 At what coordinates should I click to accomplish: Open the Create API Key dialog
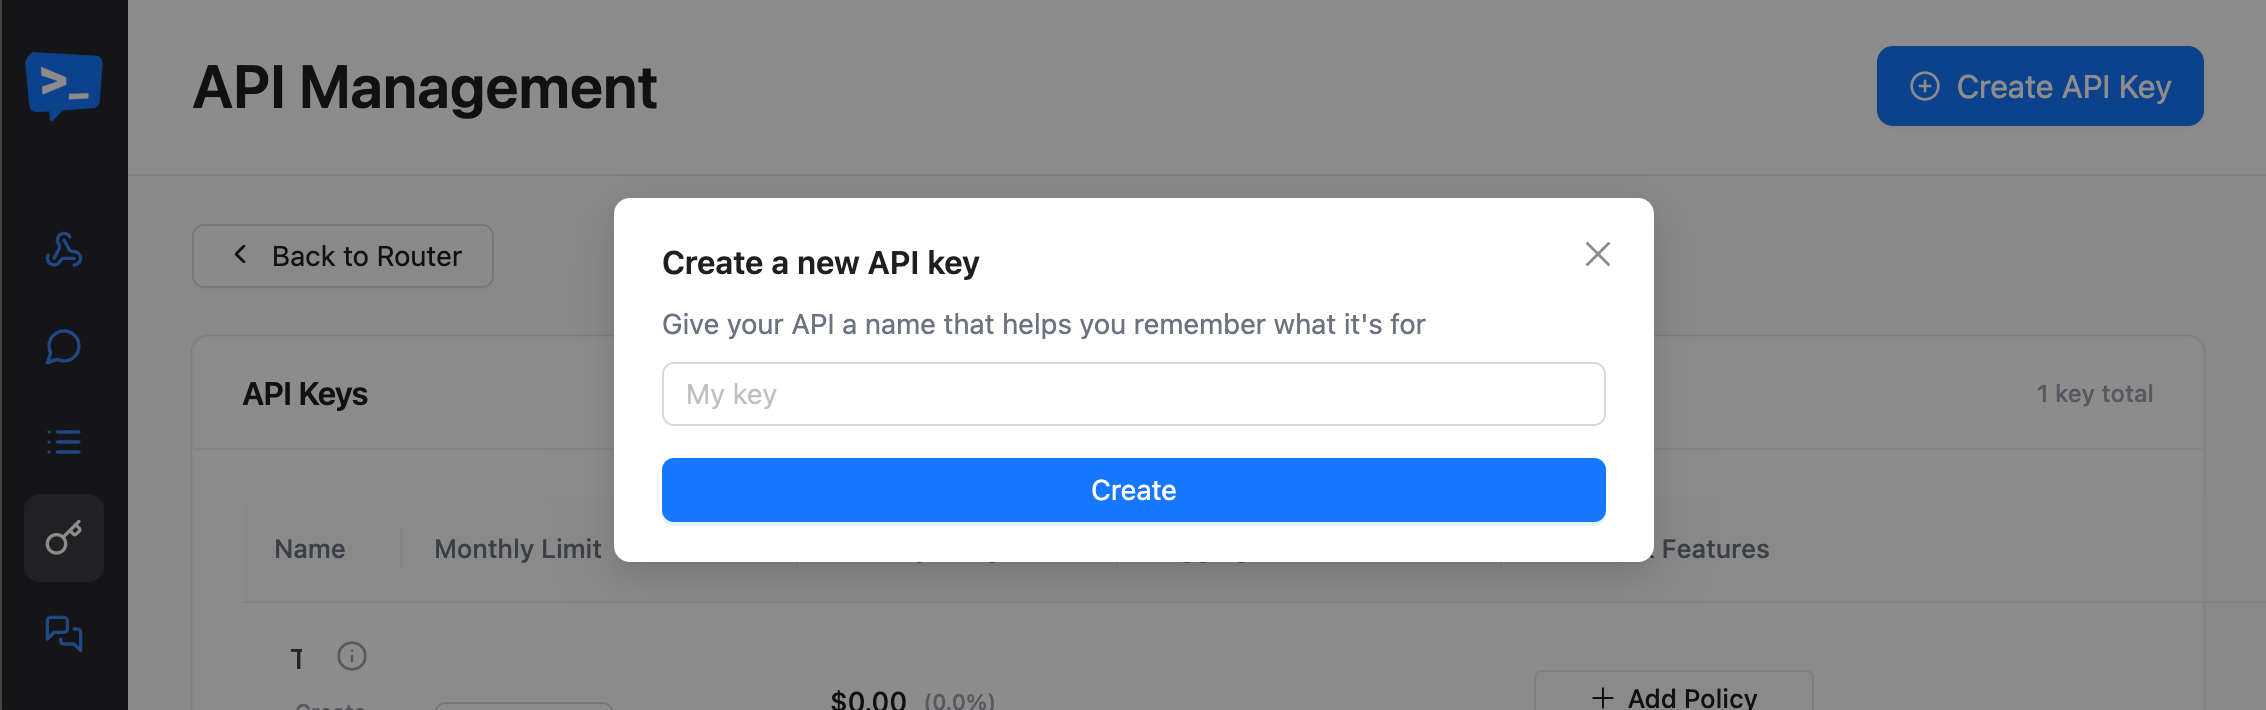2039,86
